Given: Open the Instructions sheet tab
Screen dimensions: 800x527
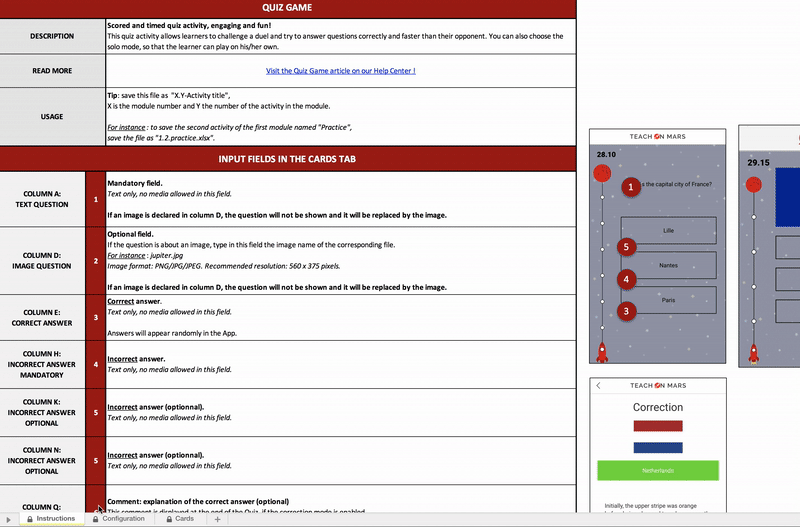Looking at the screenshot, I should (x=50, y=519).
